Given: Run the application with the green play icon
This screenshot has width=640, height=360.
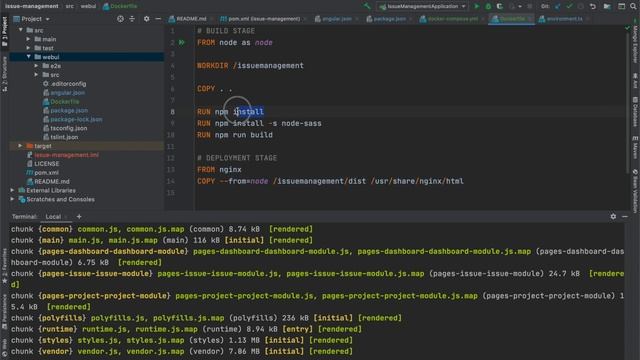Looking at the screenshot, I should point(476,7).
